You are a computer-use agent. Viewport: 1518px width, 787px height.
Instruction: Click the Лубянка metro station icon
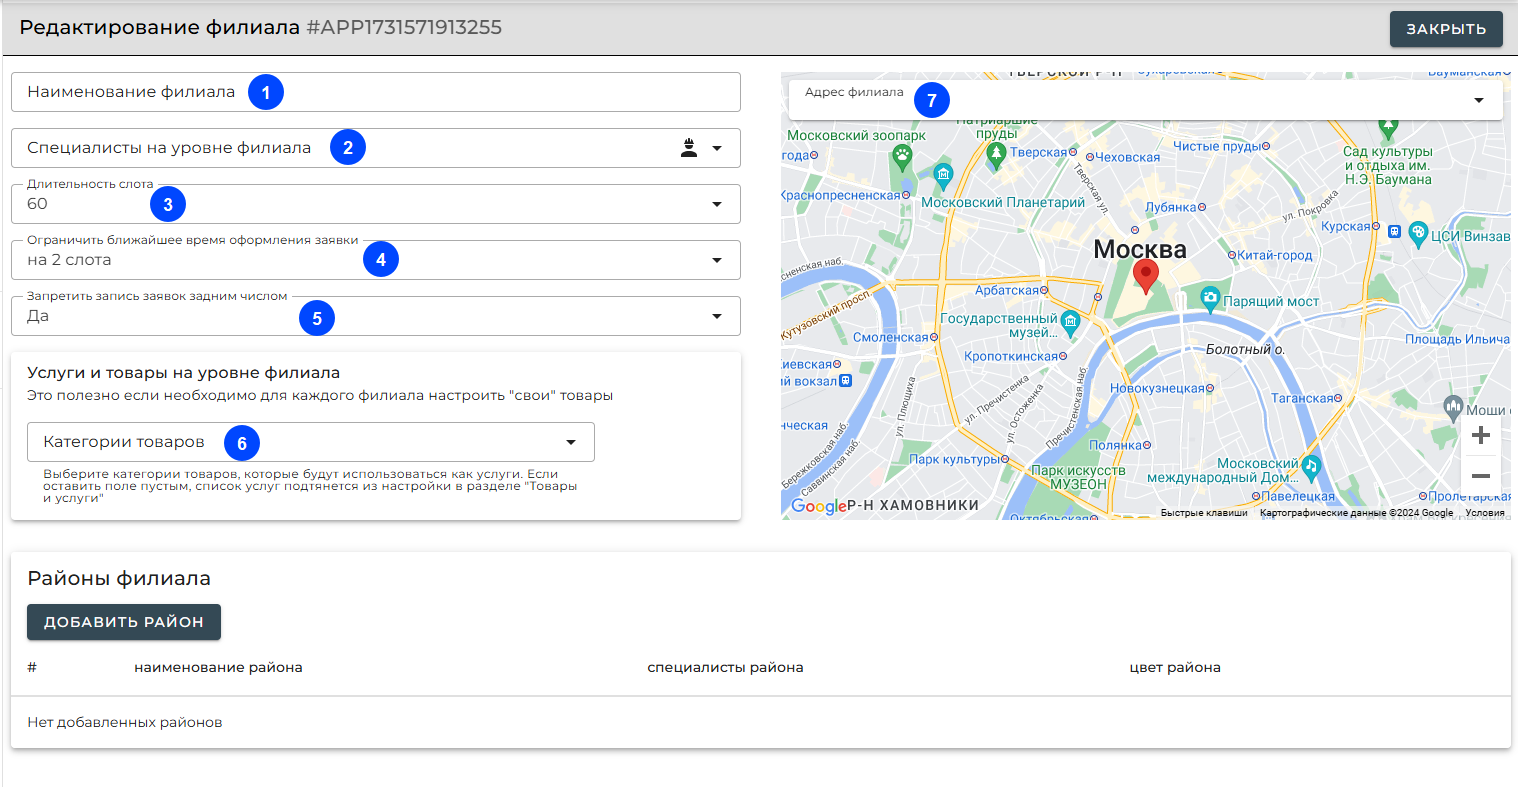pos(1202,207)
